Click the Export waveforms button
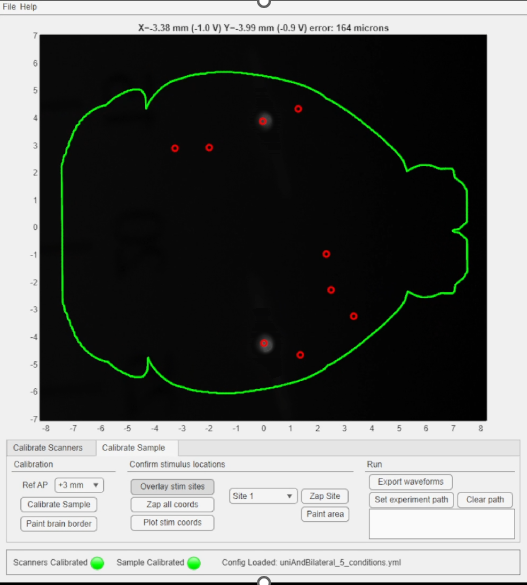This screenshot has height=585, width=527. [411, 482]
